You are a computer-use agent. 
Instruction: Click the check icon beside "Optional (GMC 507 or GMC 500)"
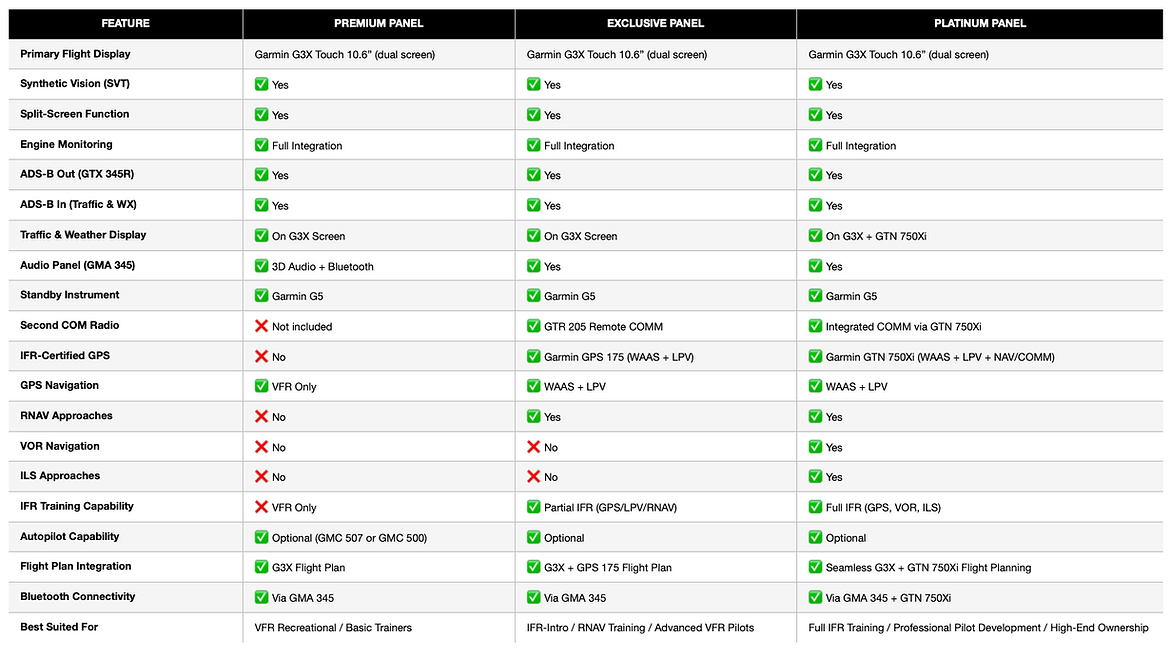[261, 537]
